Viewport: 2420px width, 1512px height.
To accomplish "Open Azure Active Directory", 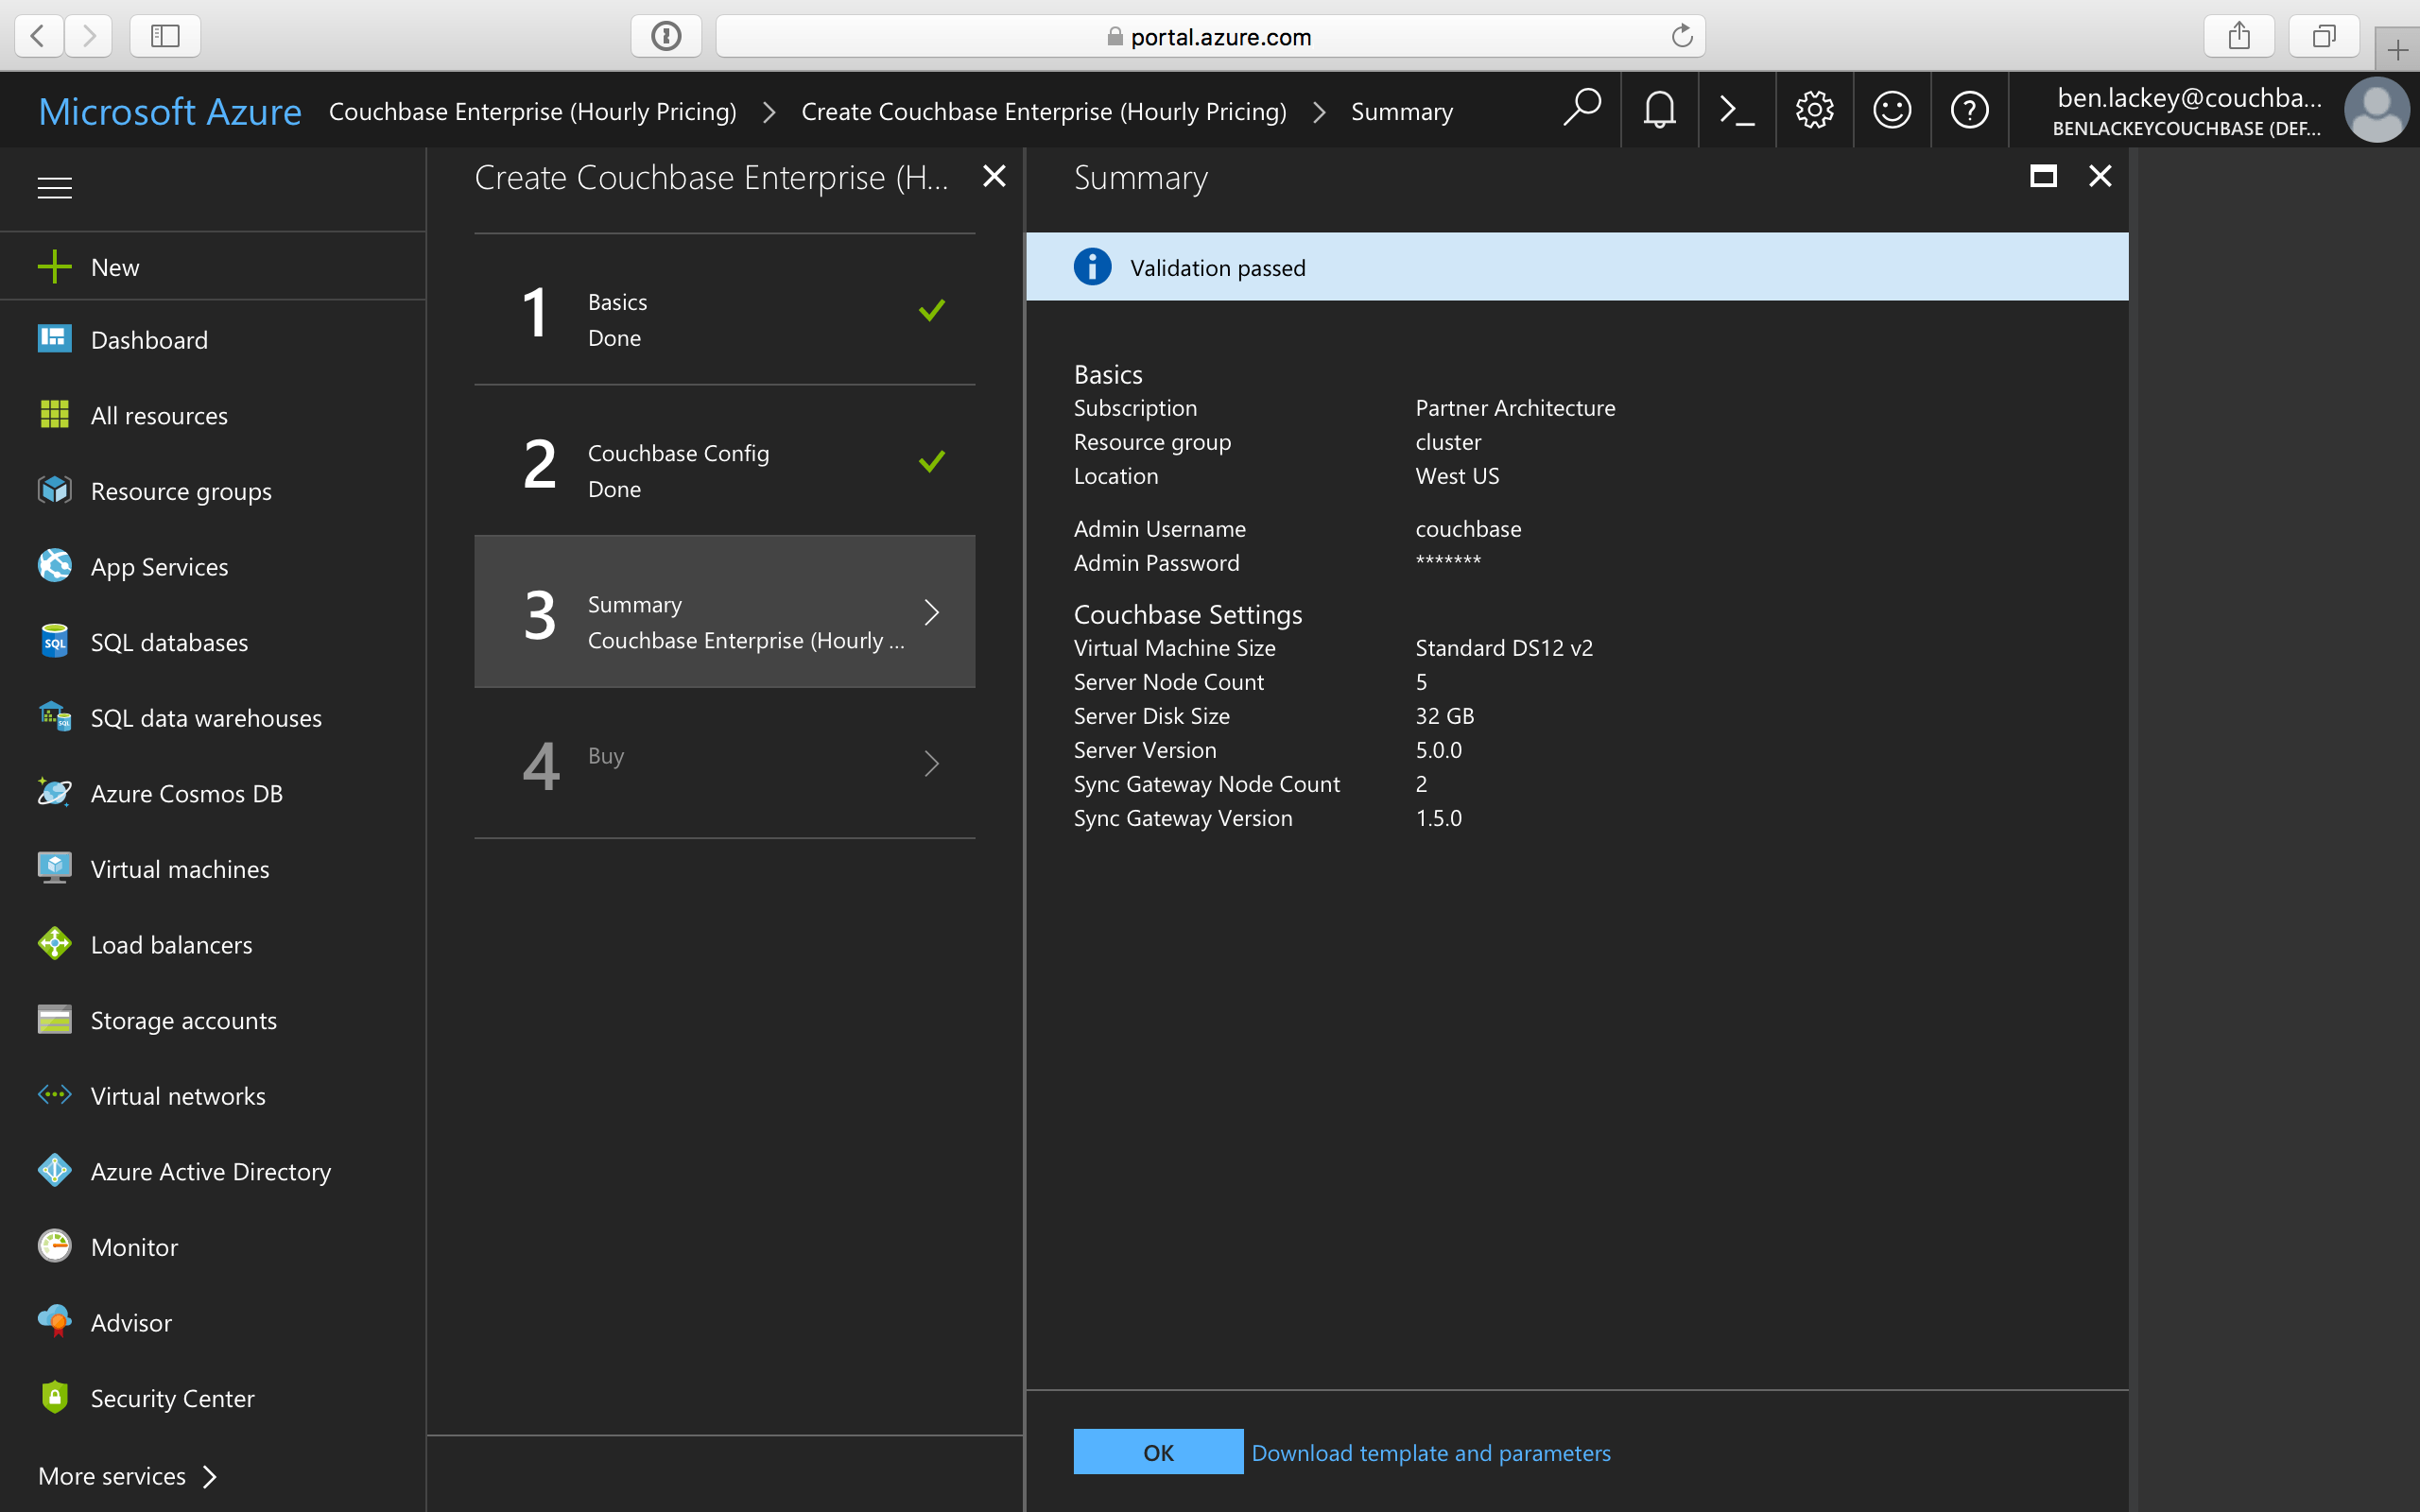I will [211, 1171].
